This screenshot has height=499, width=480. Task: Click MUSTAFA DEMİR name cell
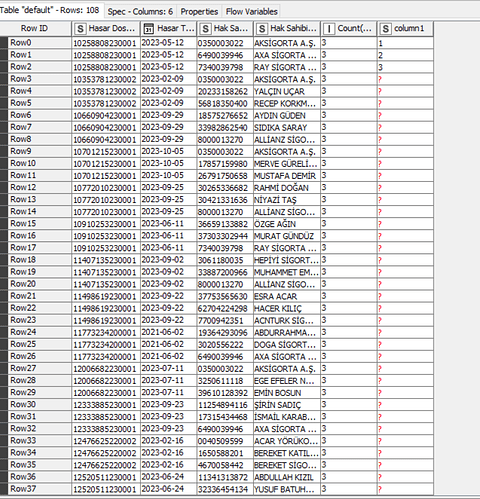click(287, 176)
